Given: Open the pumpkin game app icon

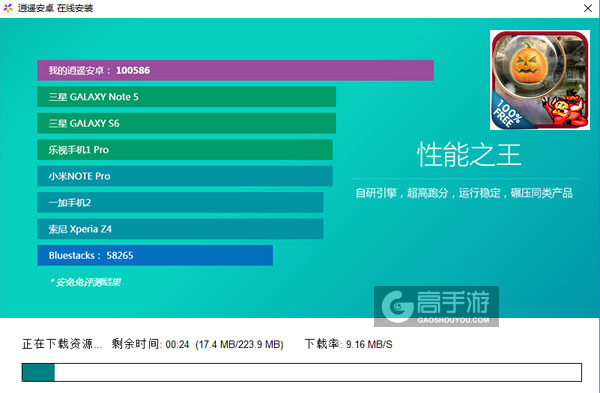Looking at the screenshot, I should (540, 80).
